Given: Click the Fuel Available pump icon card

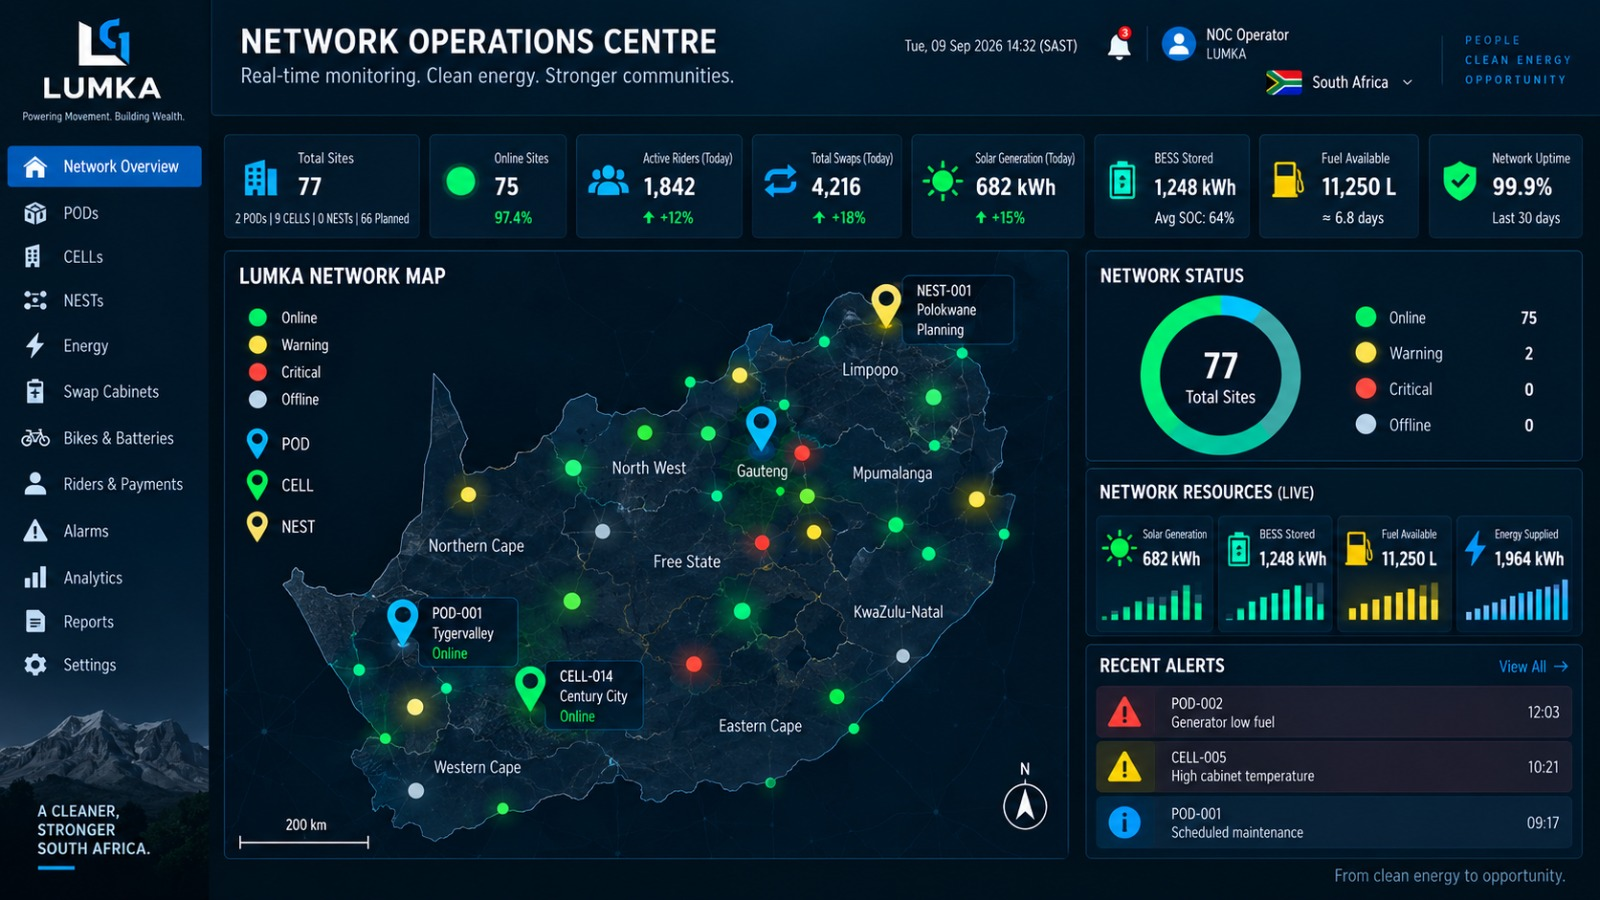Looking at the screenshot, I should pyautogui.click(x=1287, y=180).
